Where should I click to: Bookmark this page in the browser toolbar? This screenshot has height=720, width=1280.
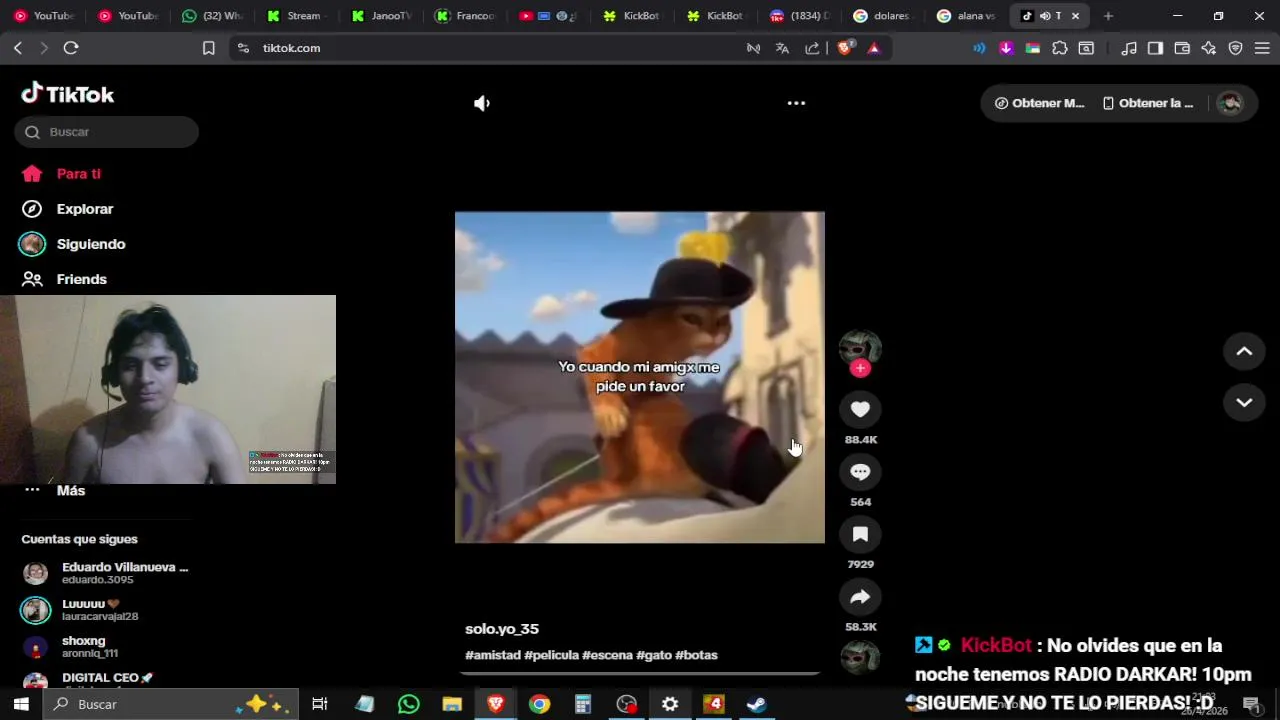click(209, 48)
